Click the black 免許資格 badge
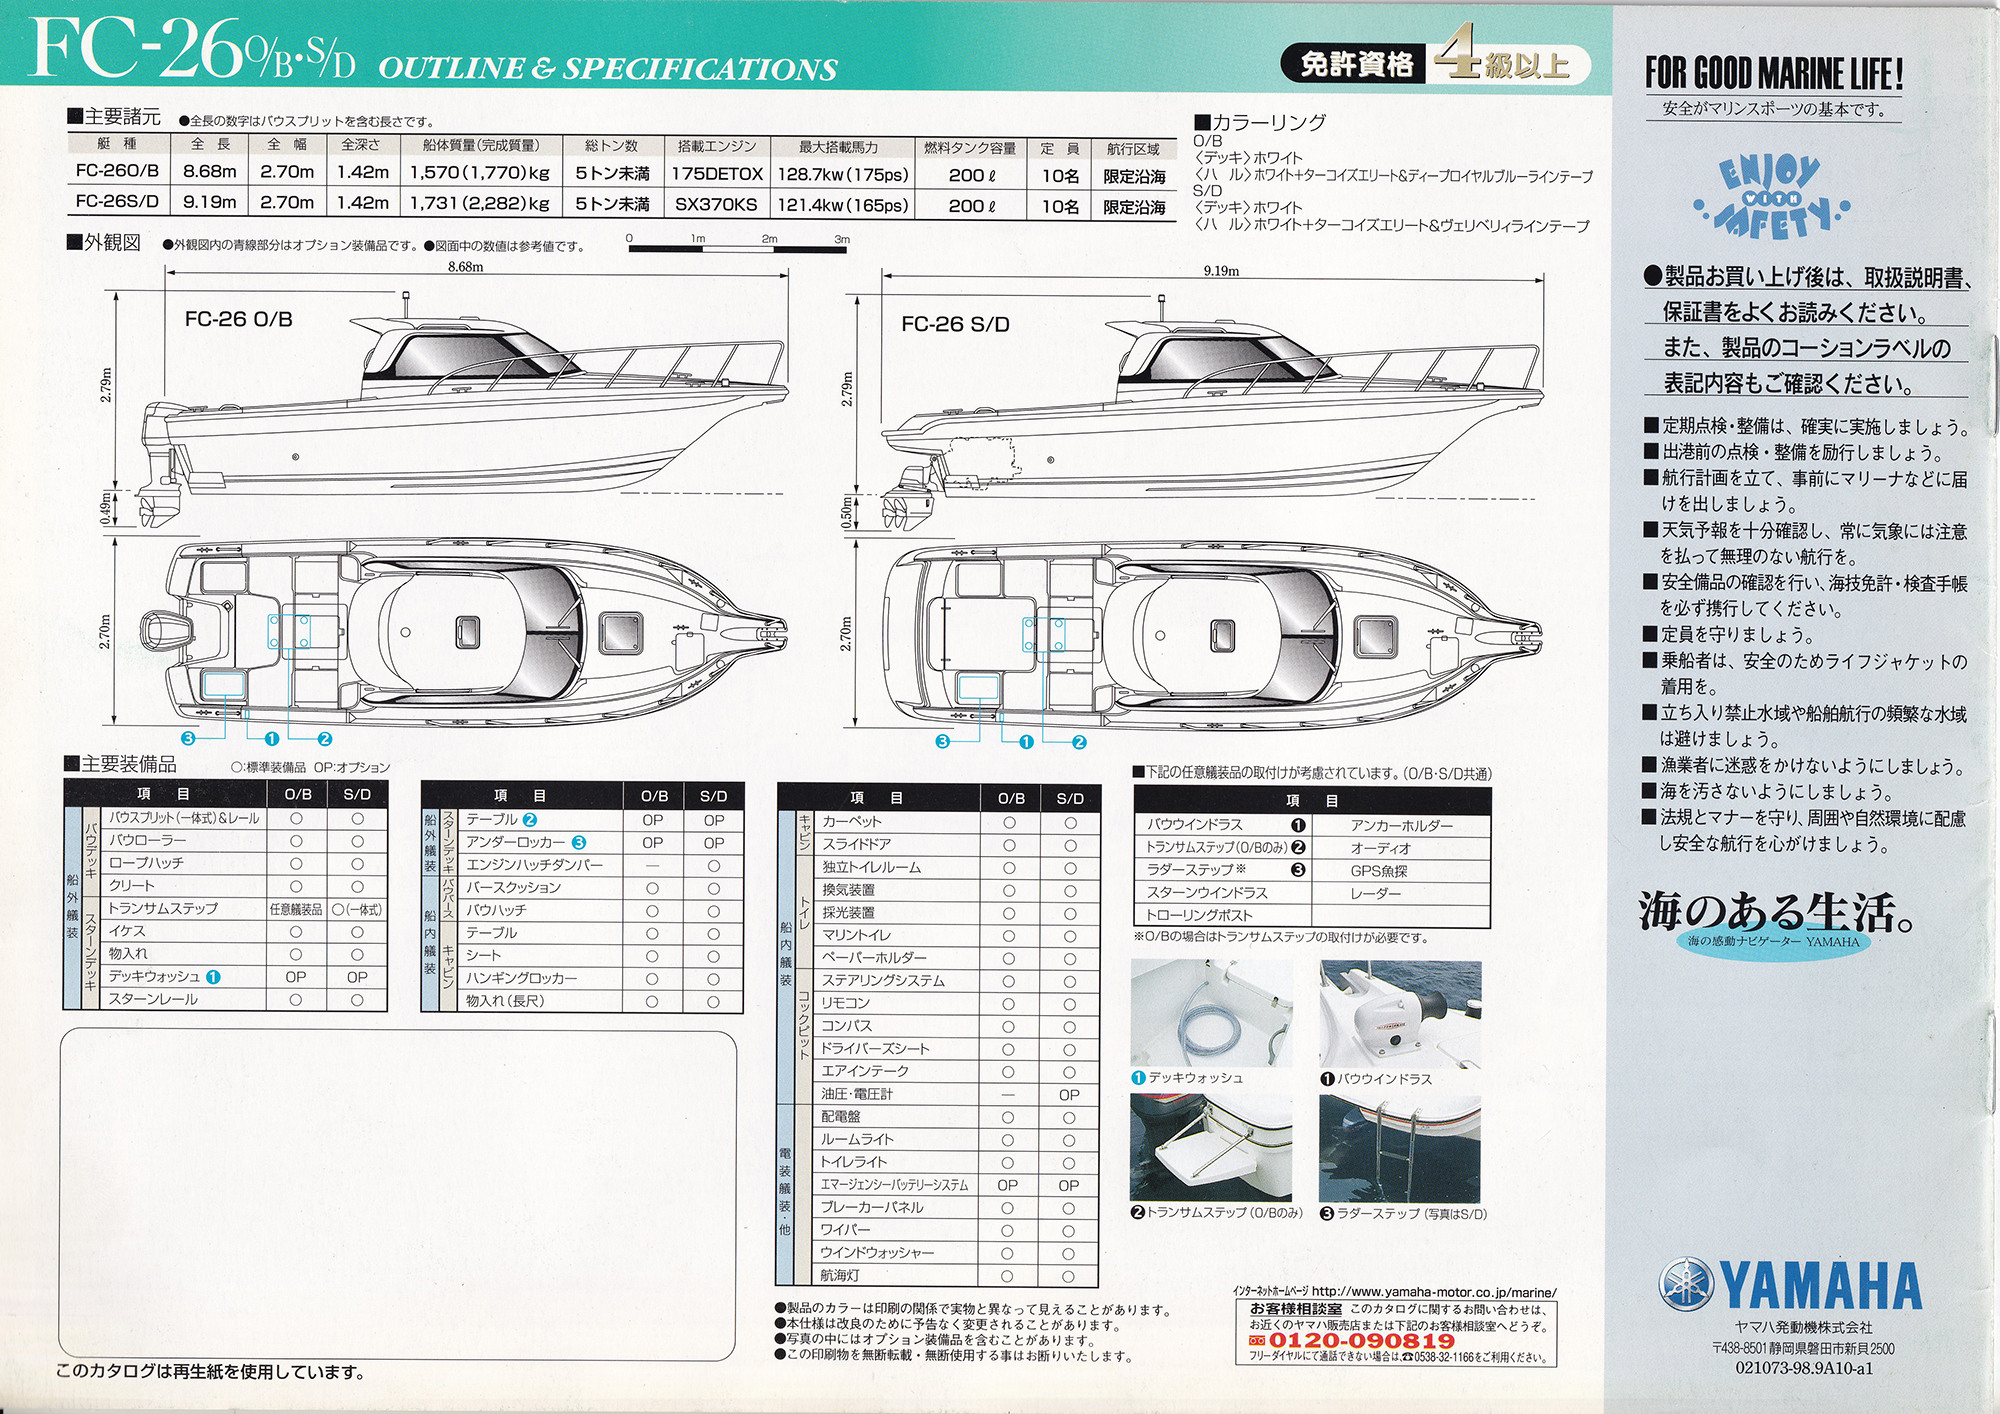 [x=1354, y=64]
